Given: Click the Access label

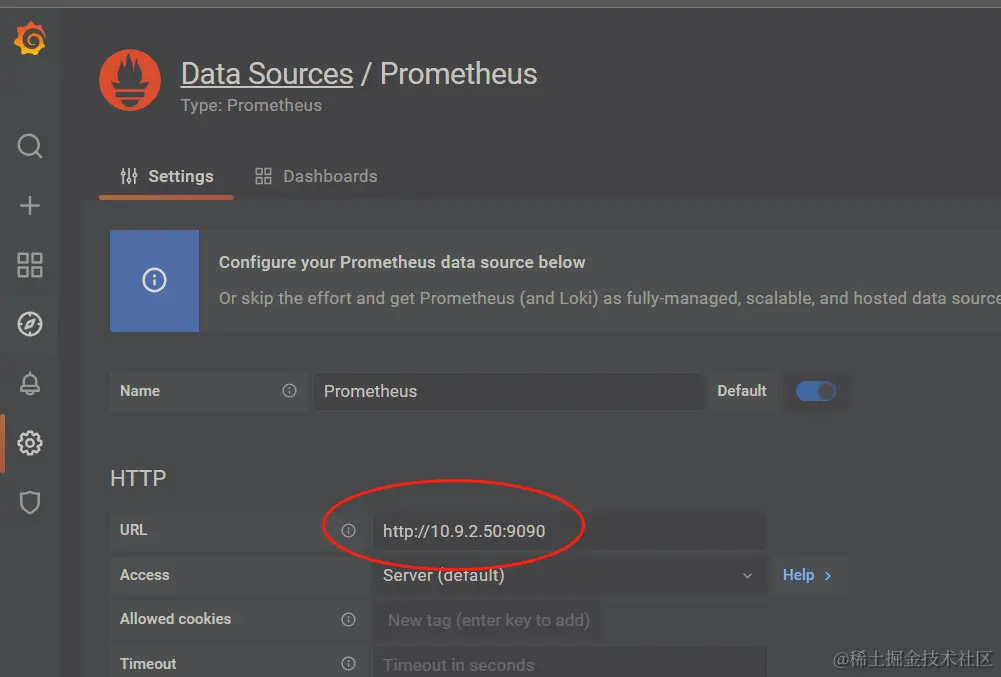Looking at the screenshot, I should click(x=144, y=575).
